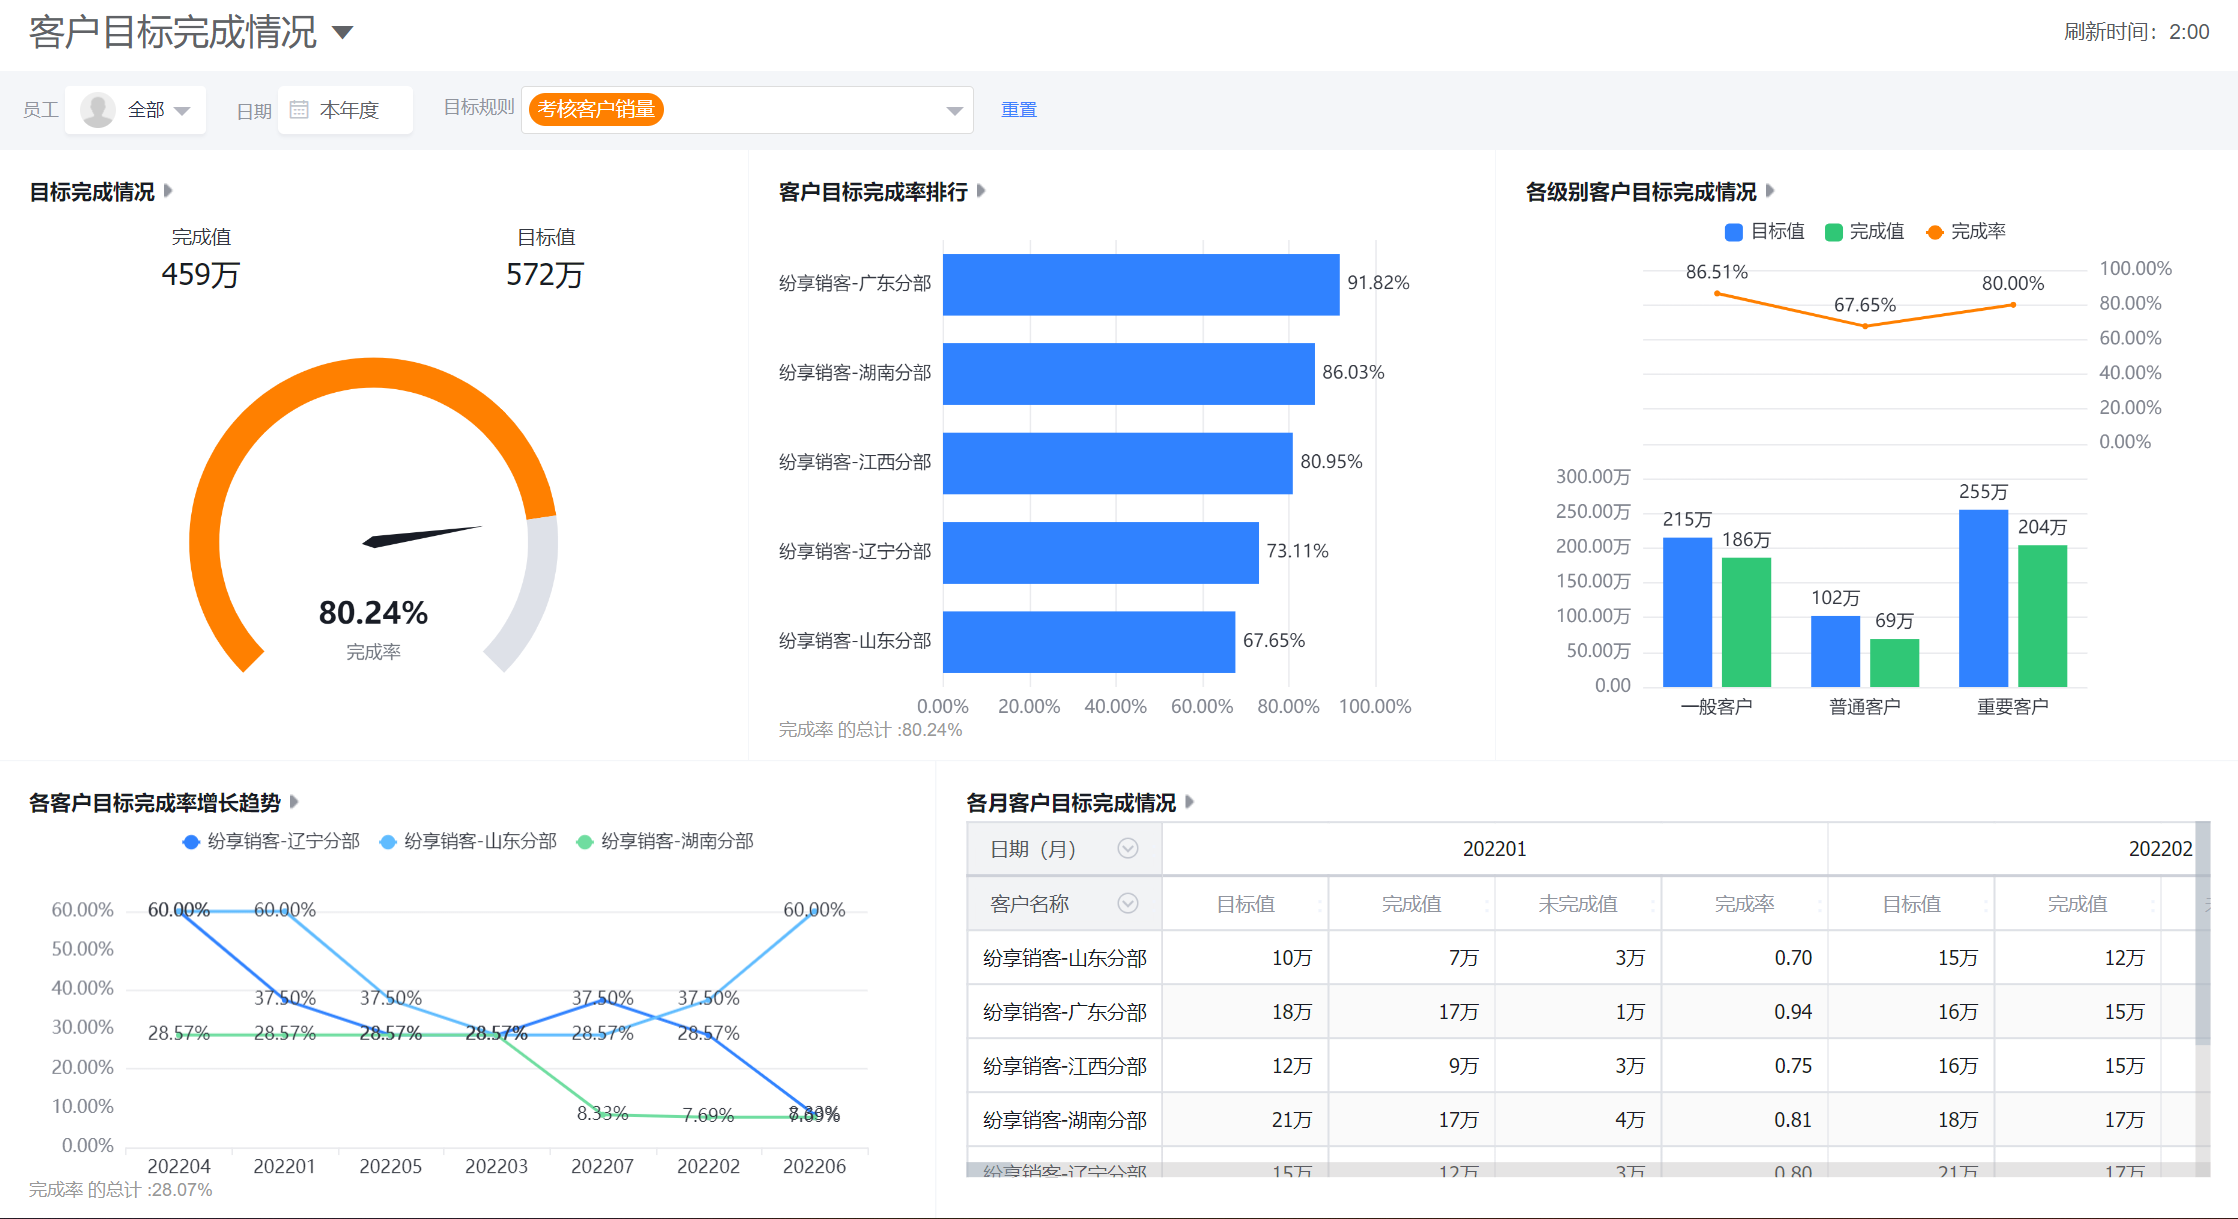Click the 69万 completed bar for 普通客户
Image resolution: width=2238 pixels, height=1219 pixels.
click(1894, 663)
